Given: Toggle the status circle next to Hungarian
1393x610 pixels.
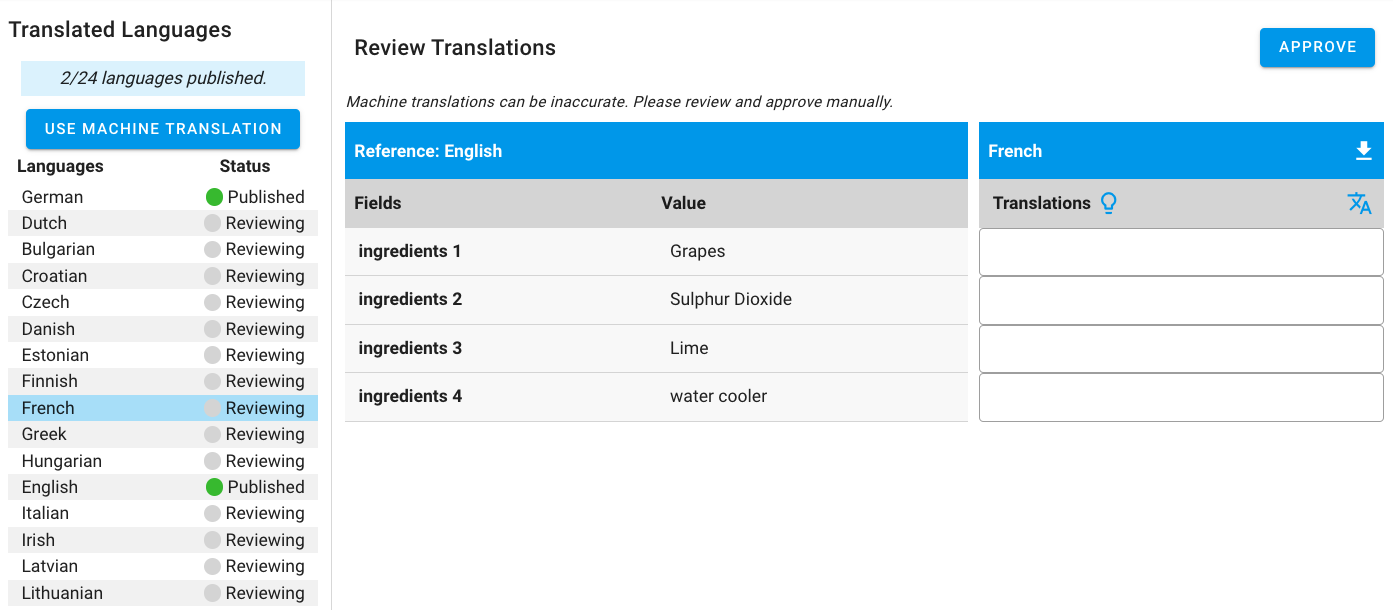Looking at the screenshot, I should 212,460.
